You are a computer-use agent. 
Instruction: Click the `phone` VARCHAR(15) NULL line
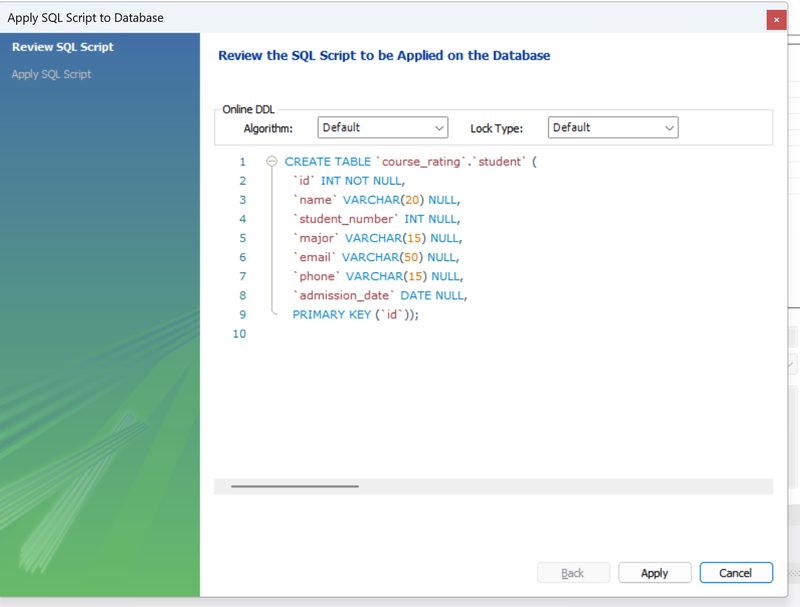tap(378, 276)
